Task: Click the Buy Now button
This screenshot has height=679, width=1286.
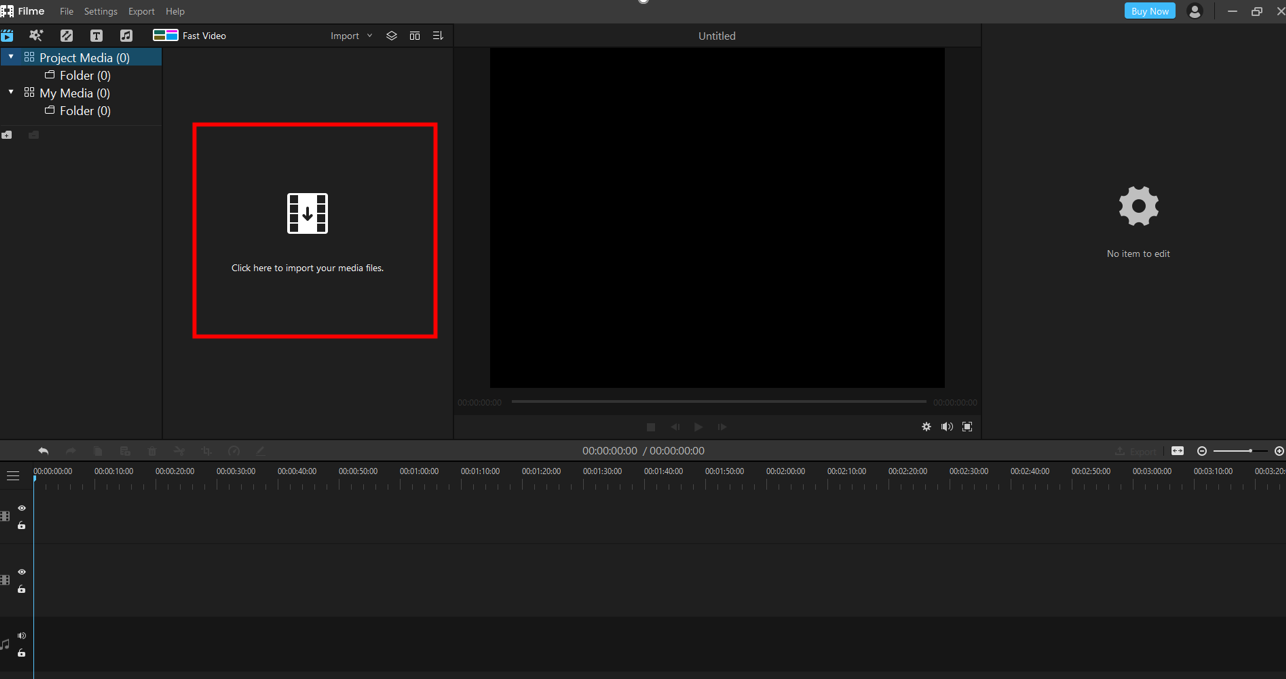Action: pos(1149,11)
